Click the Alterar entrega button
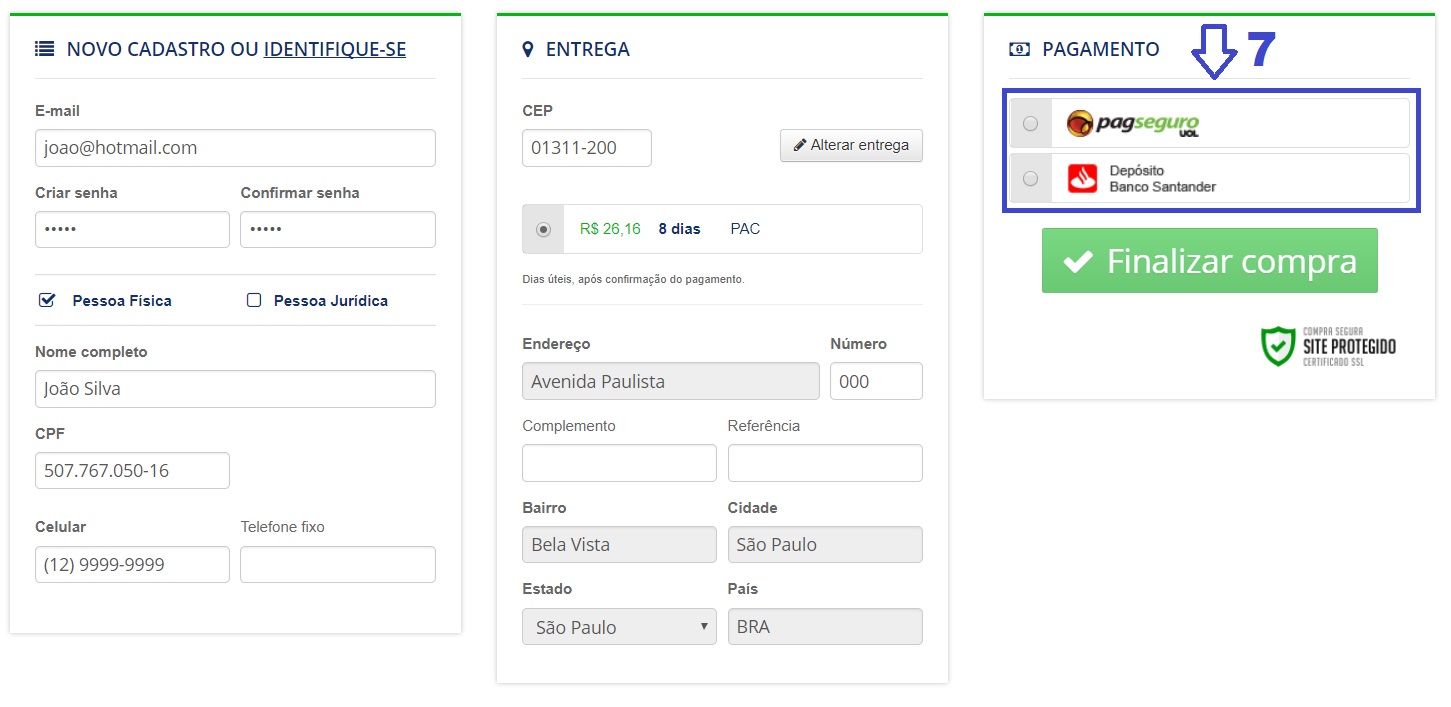Viewport: 1451px width, 707px height. click(851, 145)
